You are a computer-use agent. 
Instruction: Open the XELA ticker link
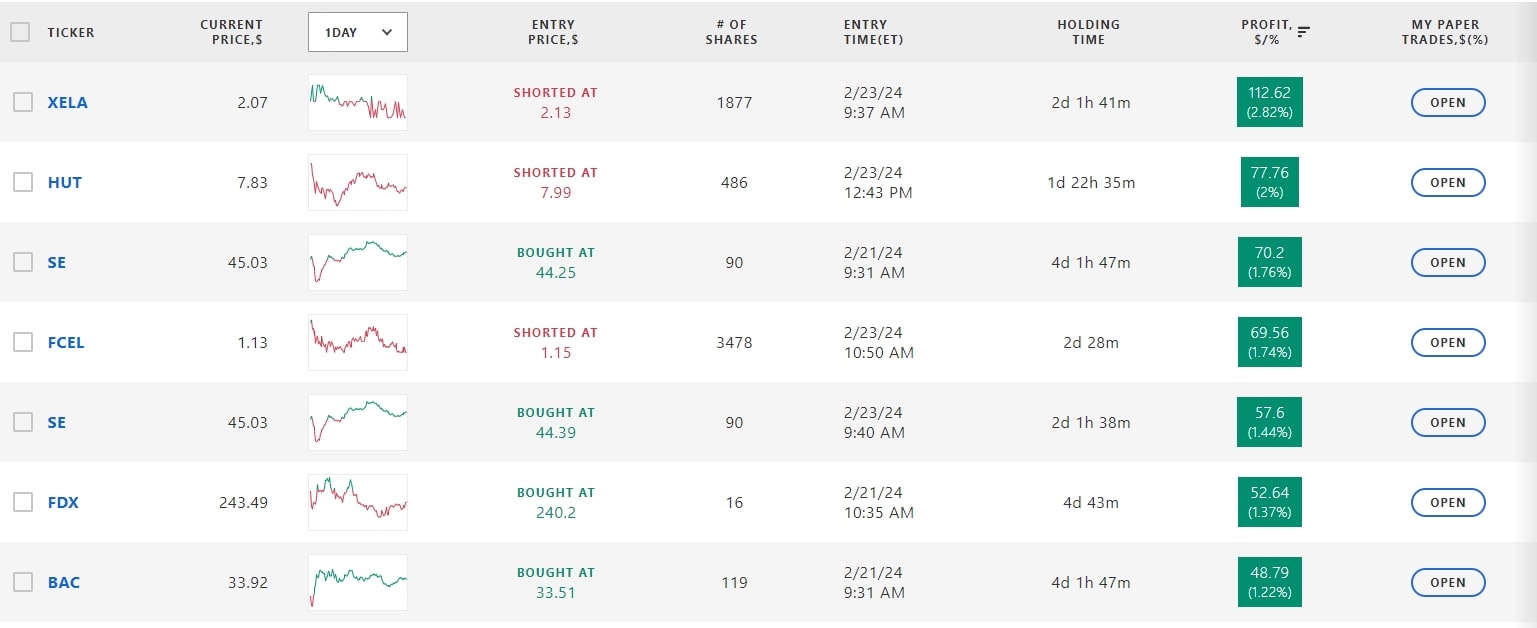[x=68, y=102]
